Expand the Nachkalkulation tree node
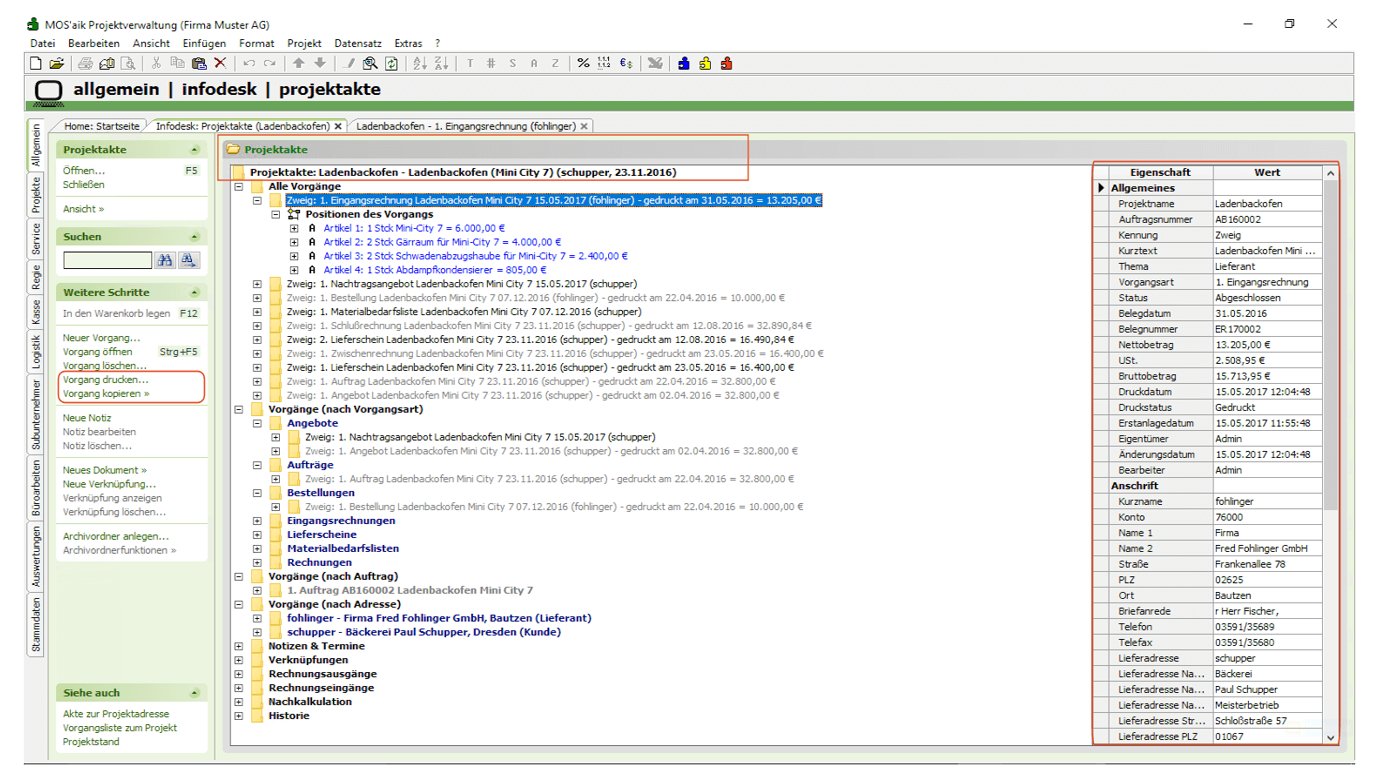The image size is (1380, 780). point(239,702)
